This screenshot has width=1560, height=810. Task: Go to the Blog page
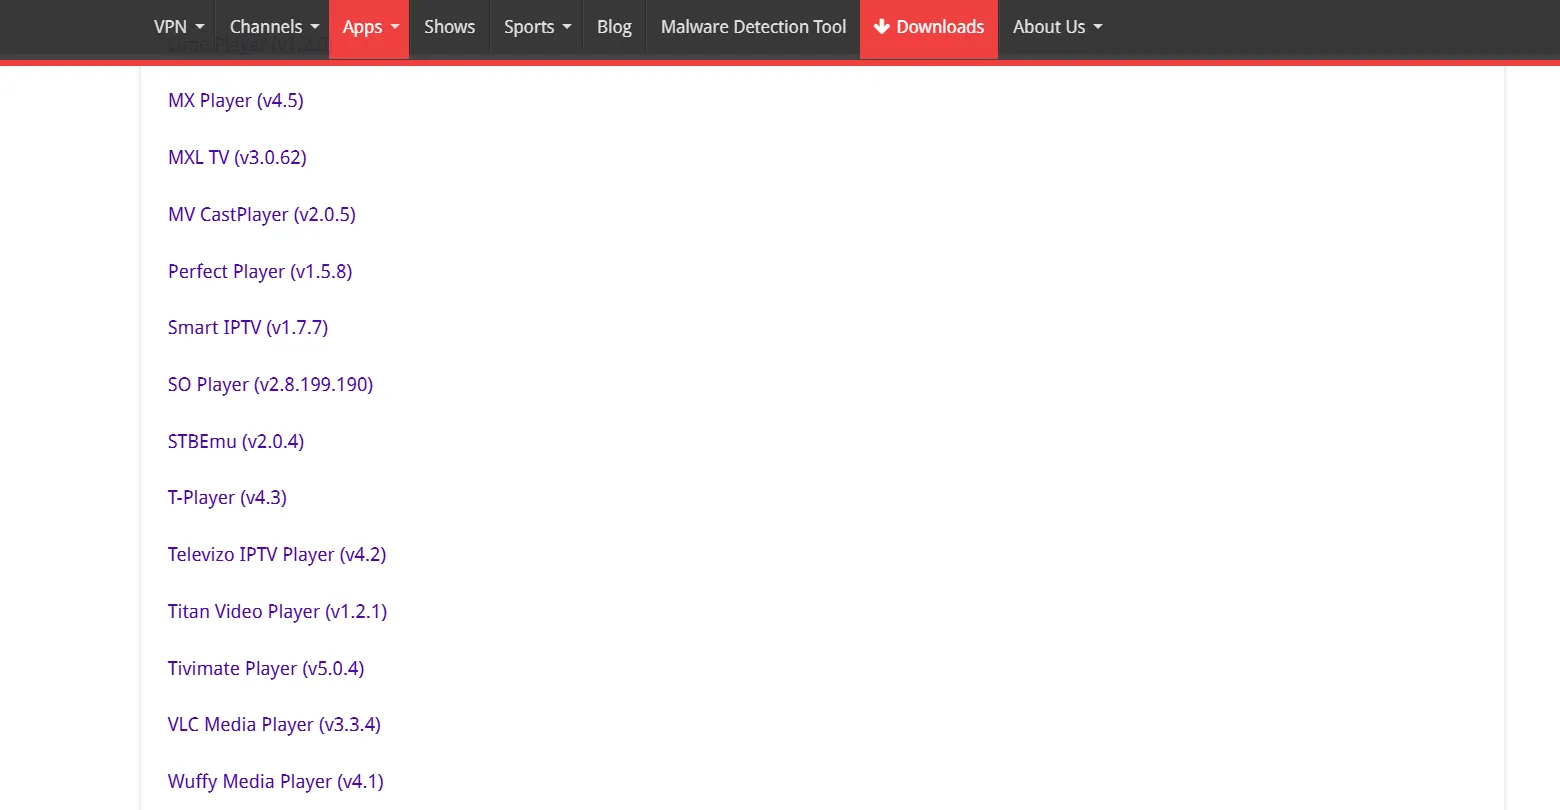click(x=614, y=27)
